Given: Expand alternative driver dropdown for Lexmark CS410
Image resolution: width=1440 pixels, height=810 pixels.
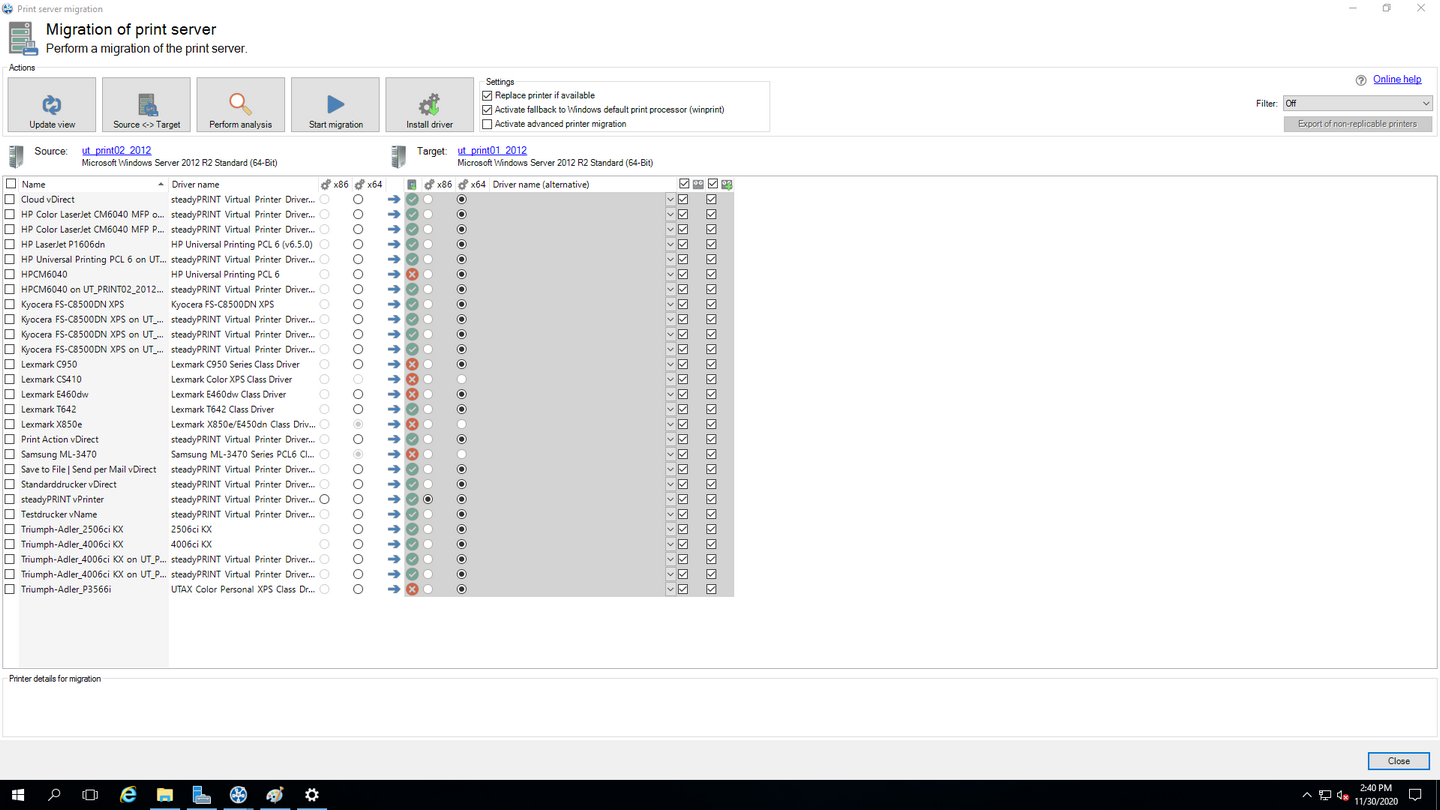Looking at the screenshot, I should (670, 379).
